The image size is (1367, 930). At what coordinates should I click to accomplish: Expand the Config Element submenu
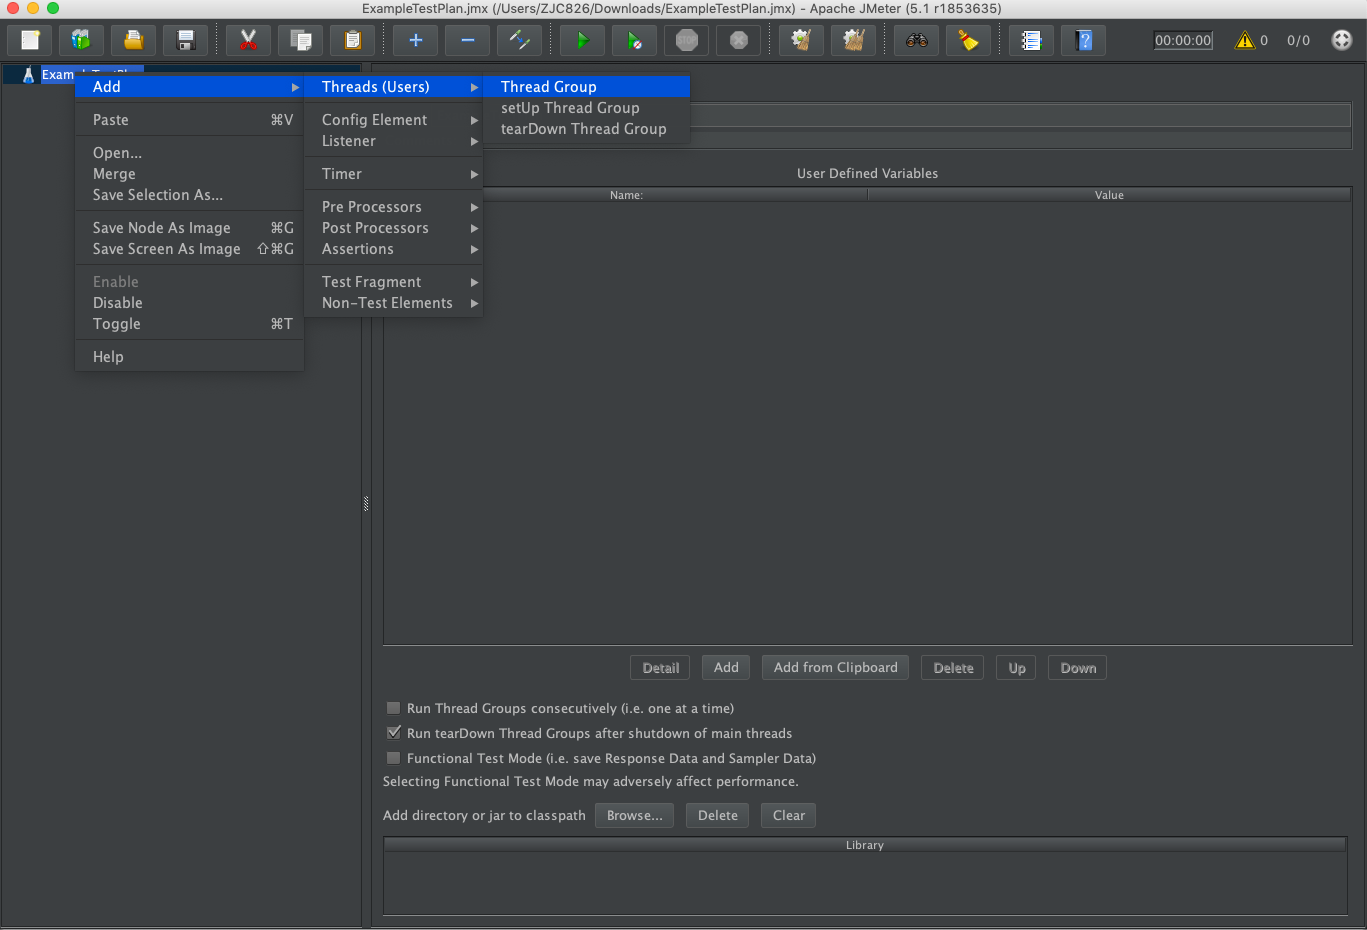pyautogui.click(x=393, y=120)
